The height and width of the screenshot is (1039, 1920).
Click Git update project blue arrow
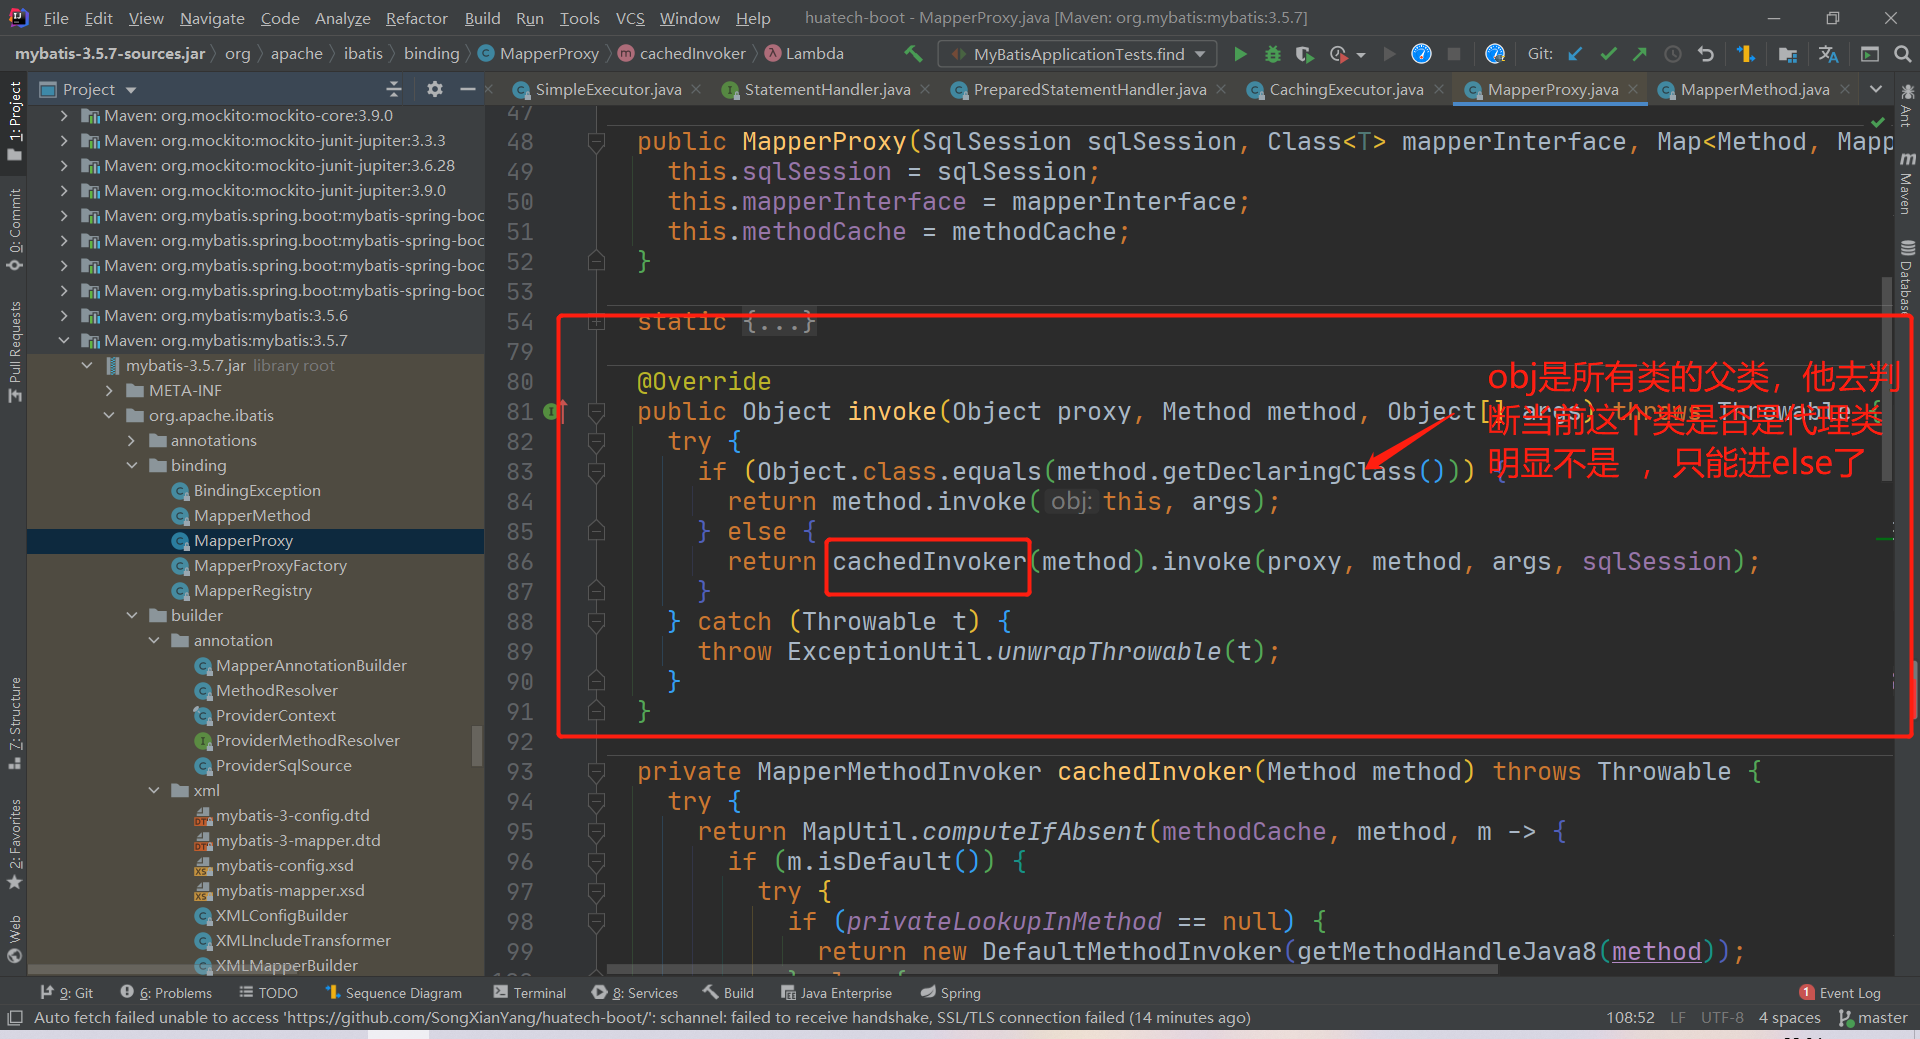1575,54
